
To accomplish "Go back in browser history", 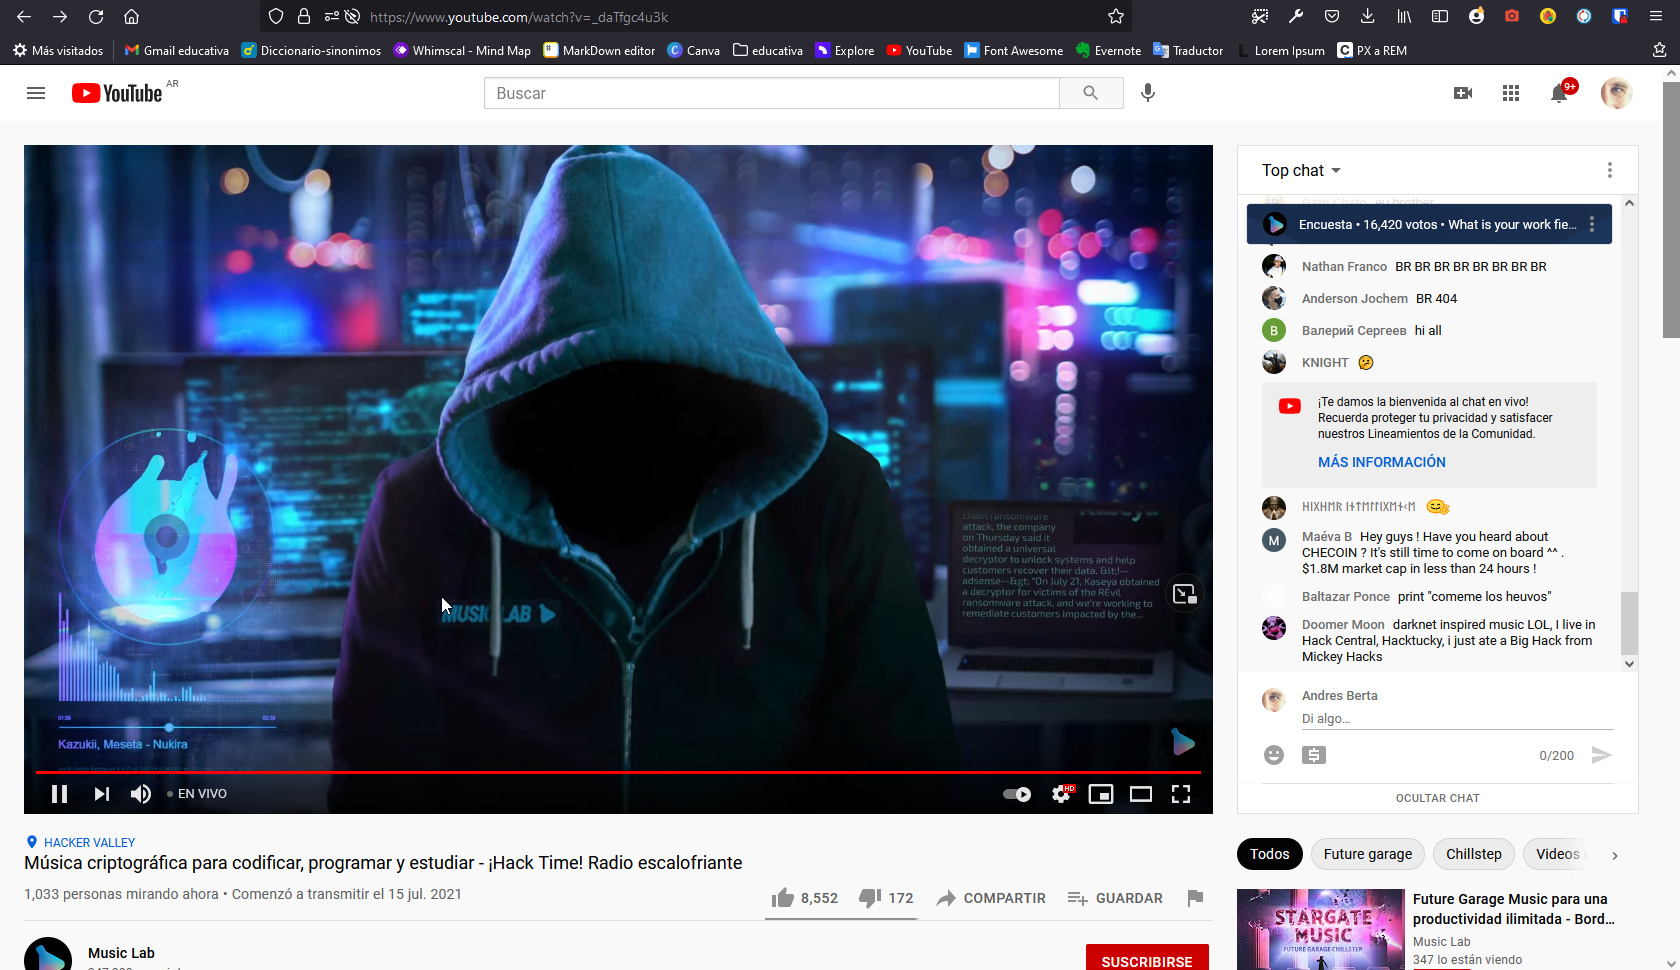I will pos(24,17).
